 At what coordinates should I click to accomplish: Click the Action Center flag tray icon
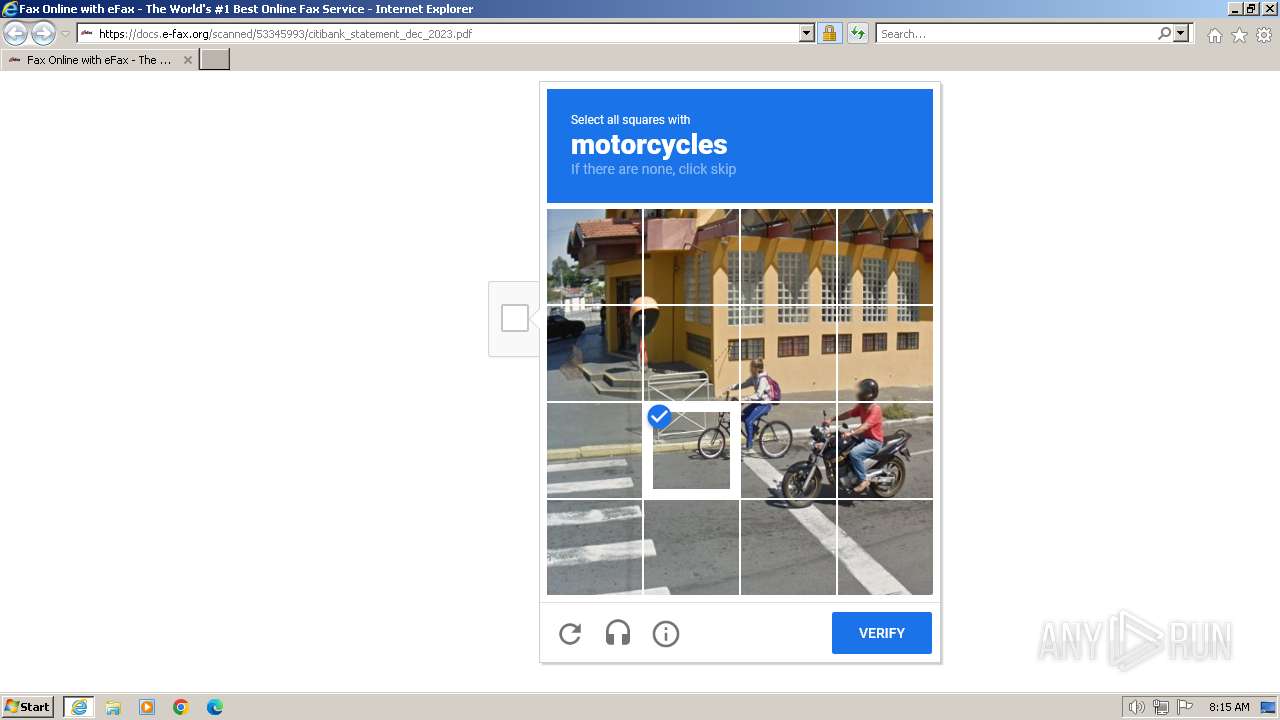(1185, 707)
